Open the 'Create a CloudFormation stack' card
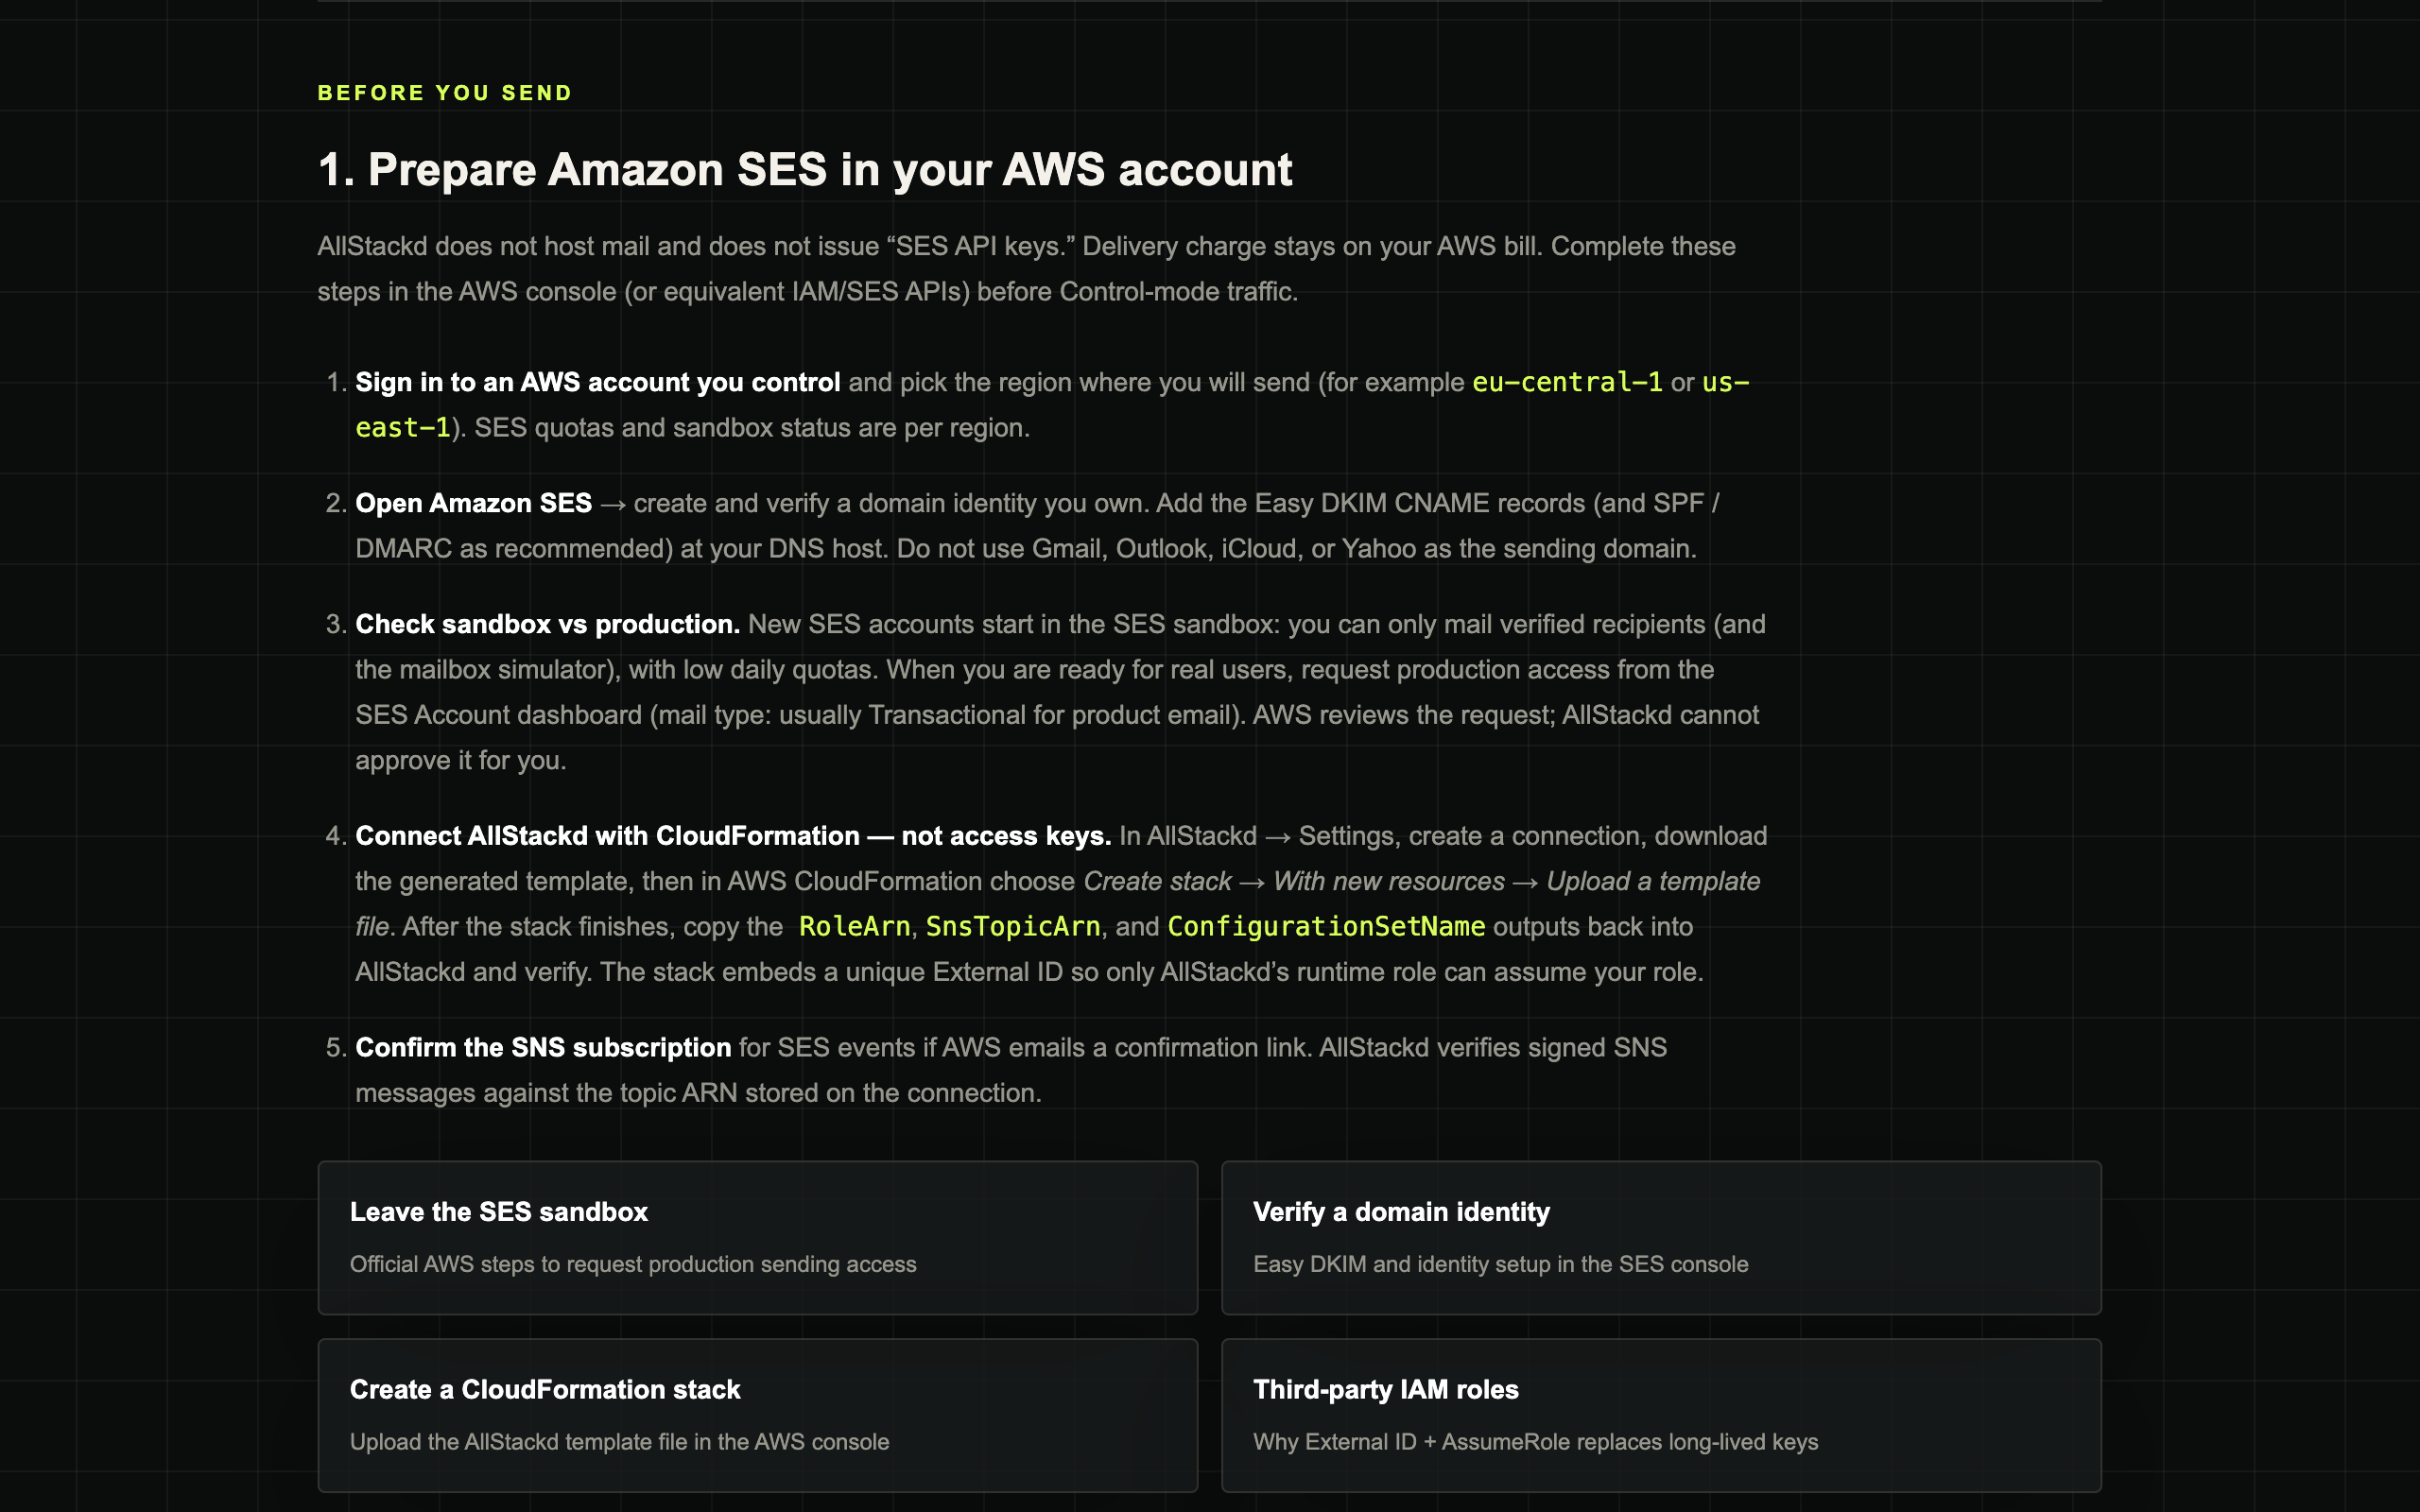Screen dimensions: 2420x1512 [757, 1415]
